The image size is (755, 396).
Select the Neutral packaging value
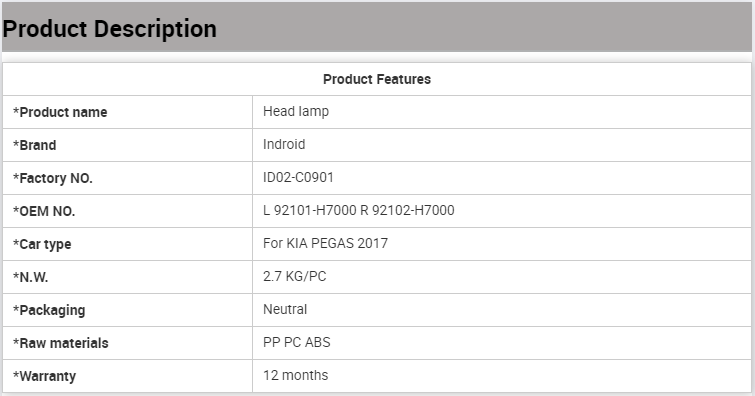click(x=285, y=309)
